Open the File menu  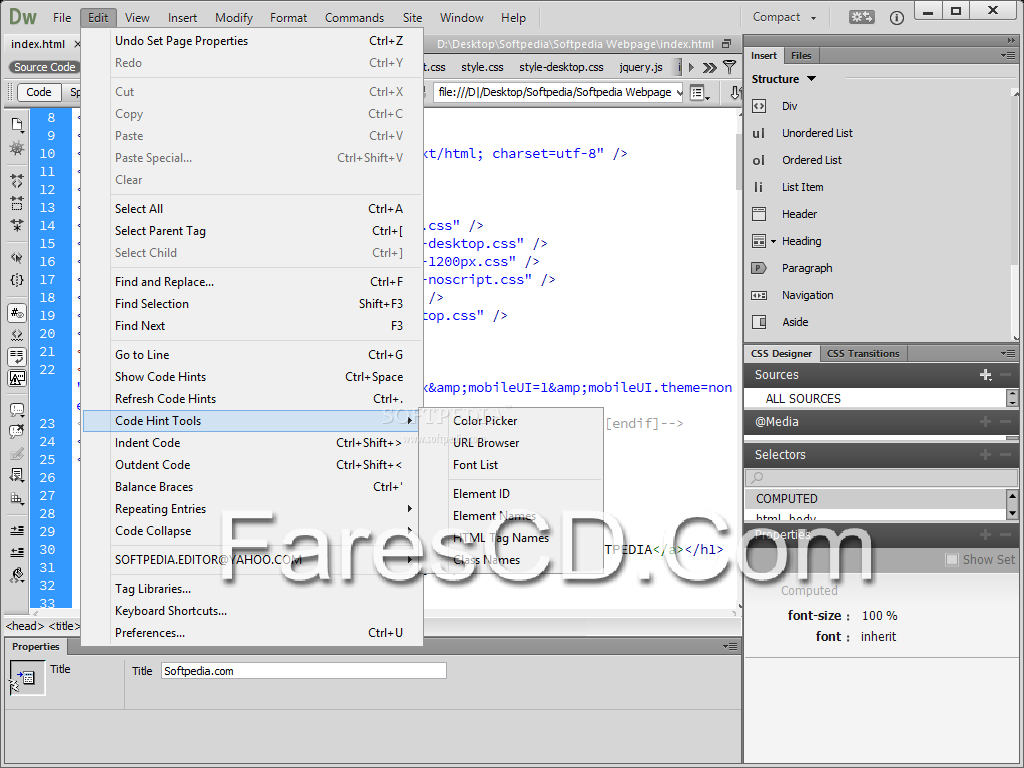62,18
